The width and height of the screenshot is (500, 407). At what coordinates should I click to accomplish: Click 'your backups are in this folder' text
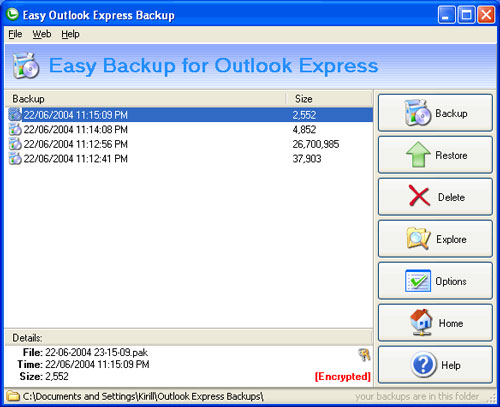point(417,396)
